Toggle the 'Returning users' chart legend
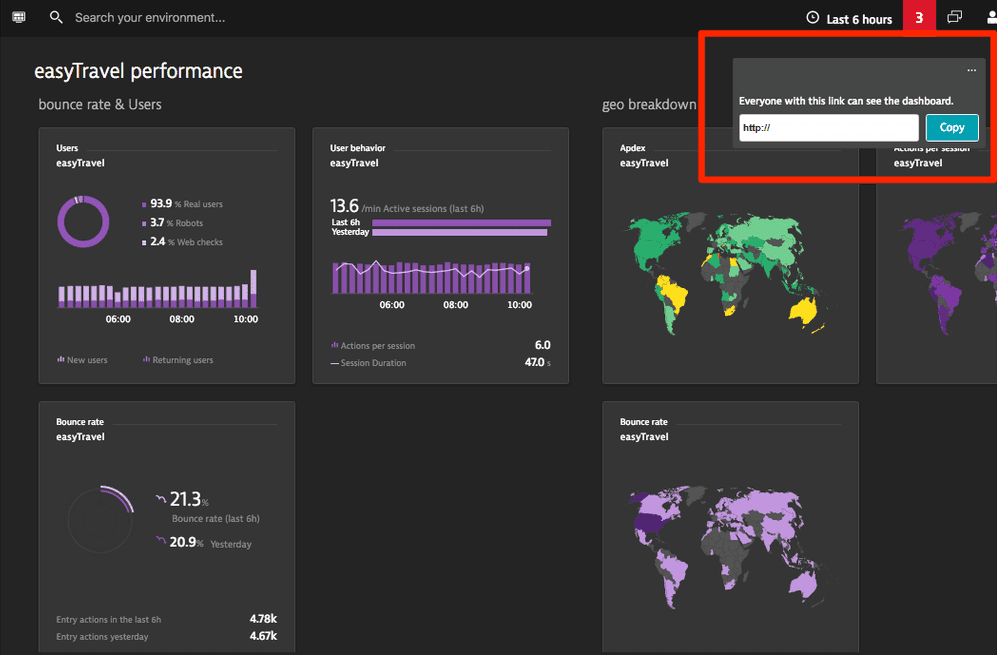This screenshot has width=997, height=655. click(178, 360)
